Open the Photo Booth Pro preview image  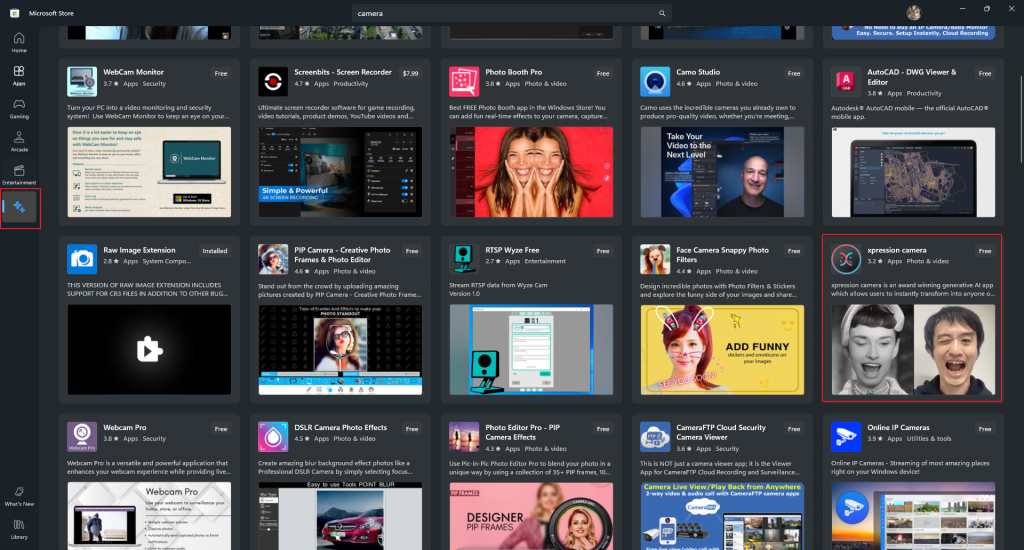point(531,172)
